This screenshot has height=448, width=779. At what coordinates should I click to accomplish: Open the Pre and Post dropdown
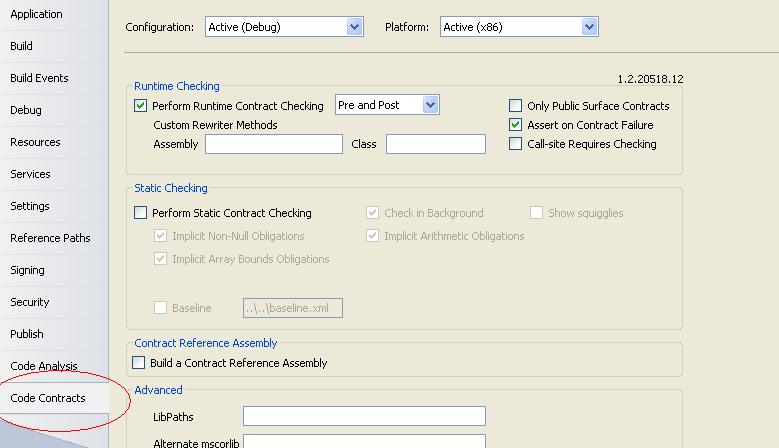pos(430,105)
